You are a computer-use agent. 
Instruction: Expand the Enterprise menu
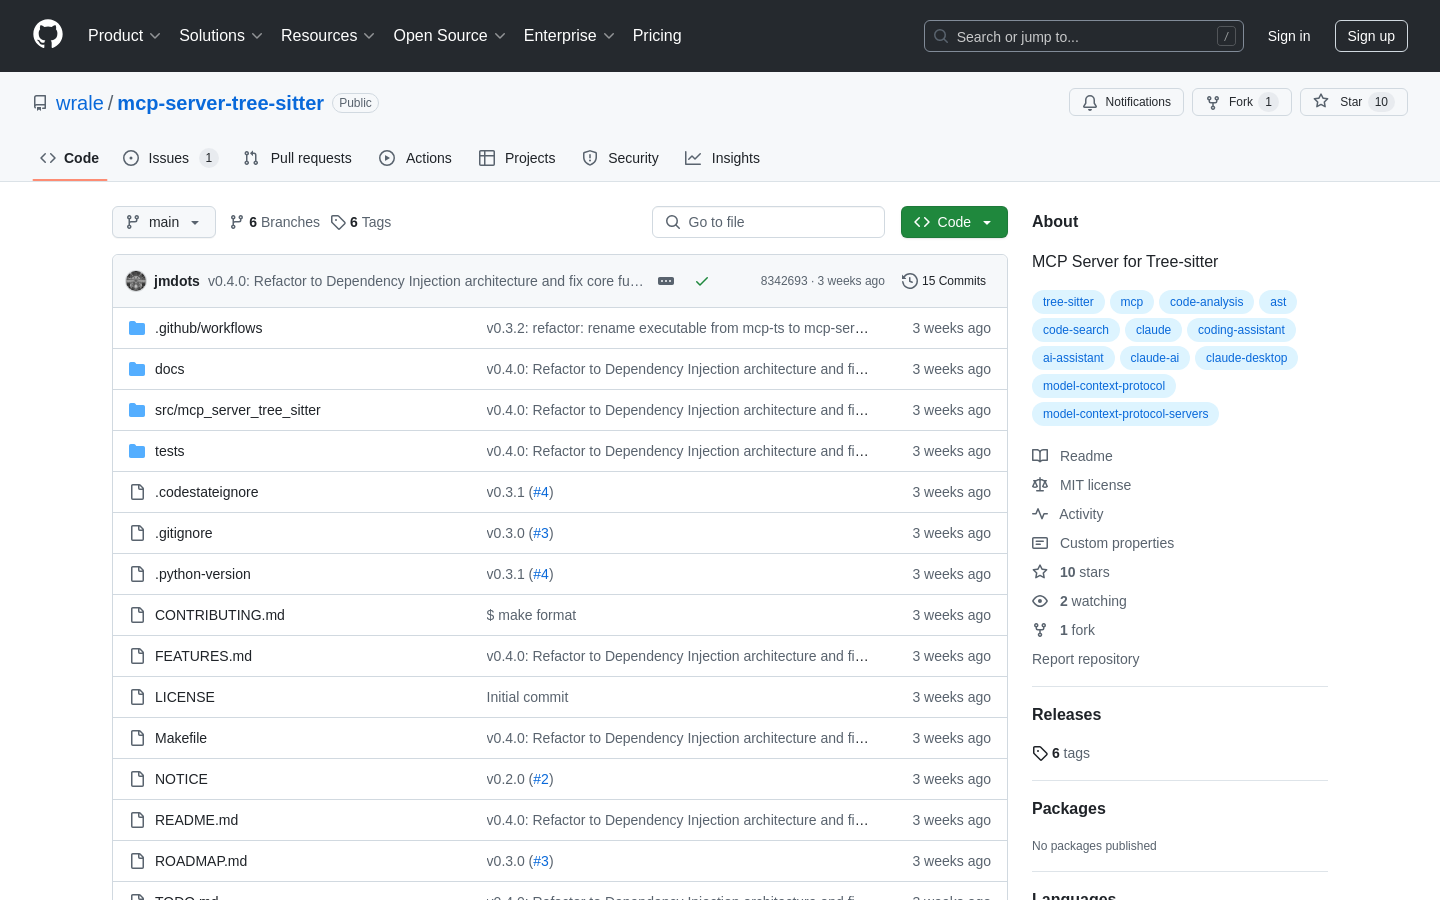[569, 36]
